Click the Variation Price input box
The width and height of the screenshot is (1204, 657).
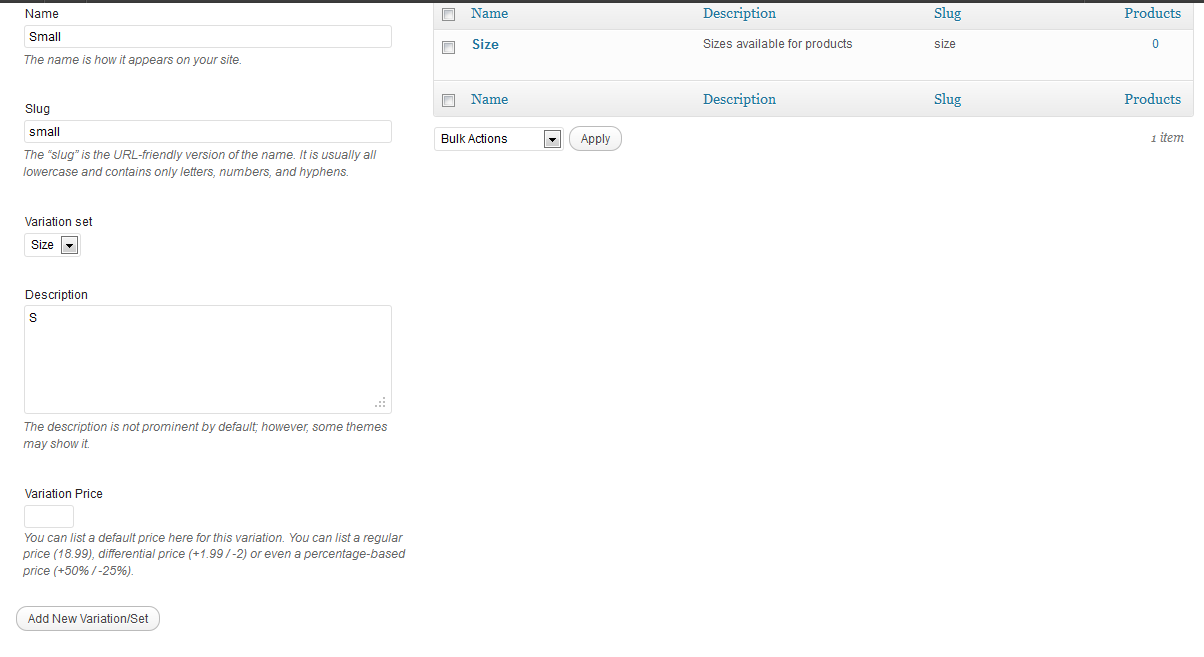coord(49,517)
